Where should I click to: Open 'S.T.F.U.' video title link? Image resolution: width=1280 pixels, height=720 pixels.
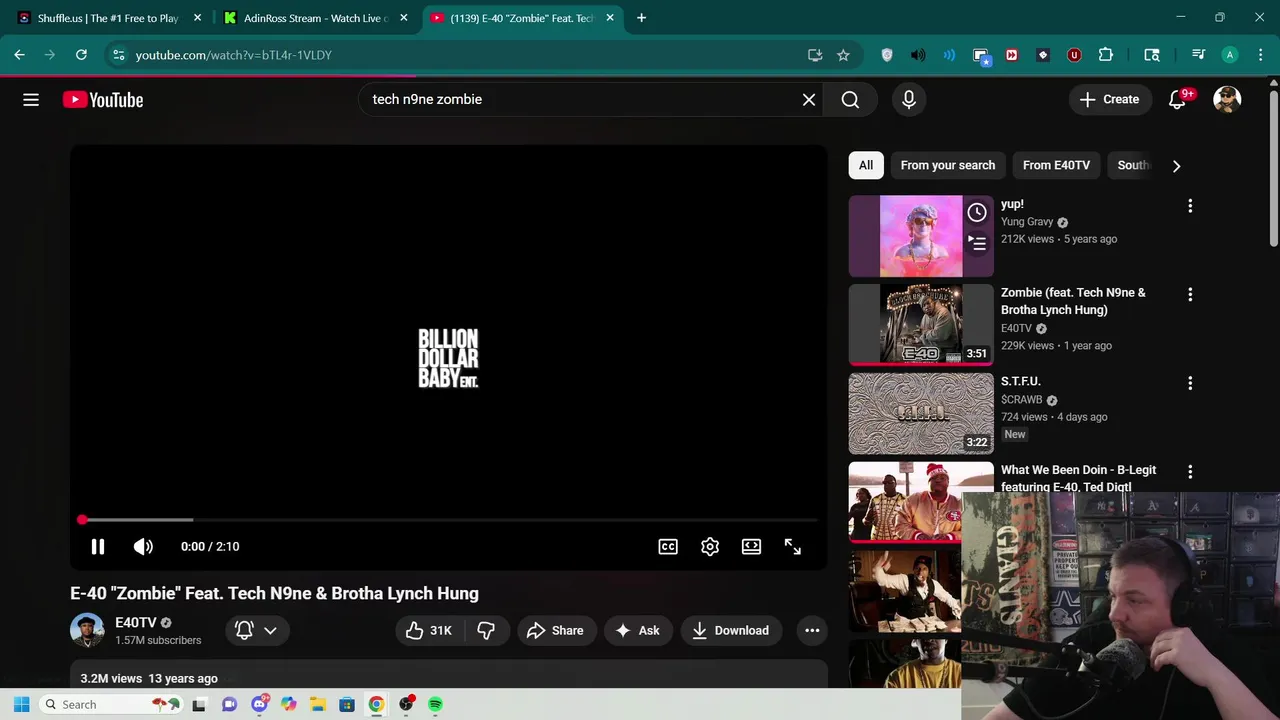(x=1021, y=382)
